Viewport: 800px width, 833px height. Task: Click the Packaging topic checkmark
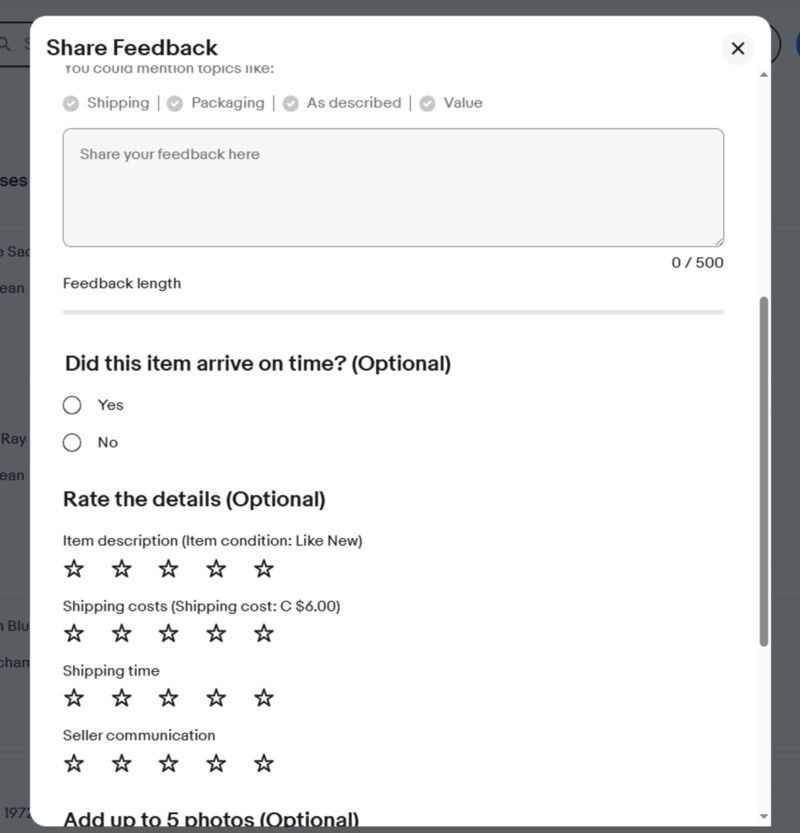pos(175,103)
